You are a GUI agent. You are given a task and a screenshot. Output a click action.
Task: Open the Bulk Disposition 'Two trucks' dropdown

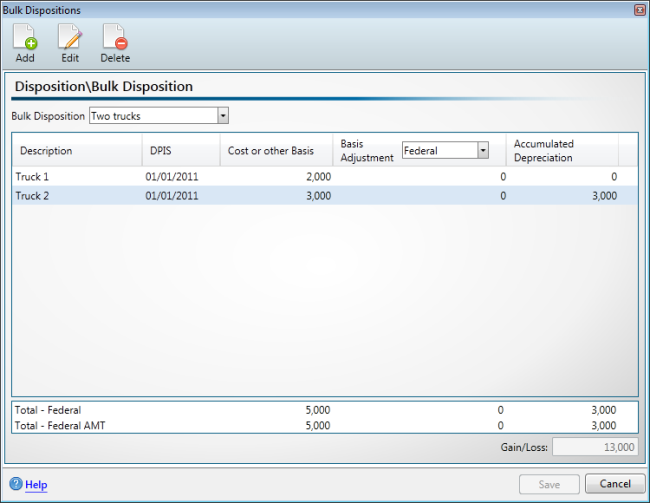click(223, 116)
